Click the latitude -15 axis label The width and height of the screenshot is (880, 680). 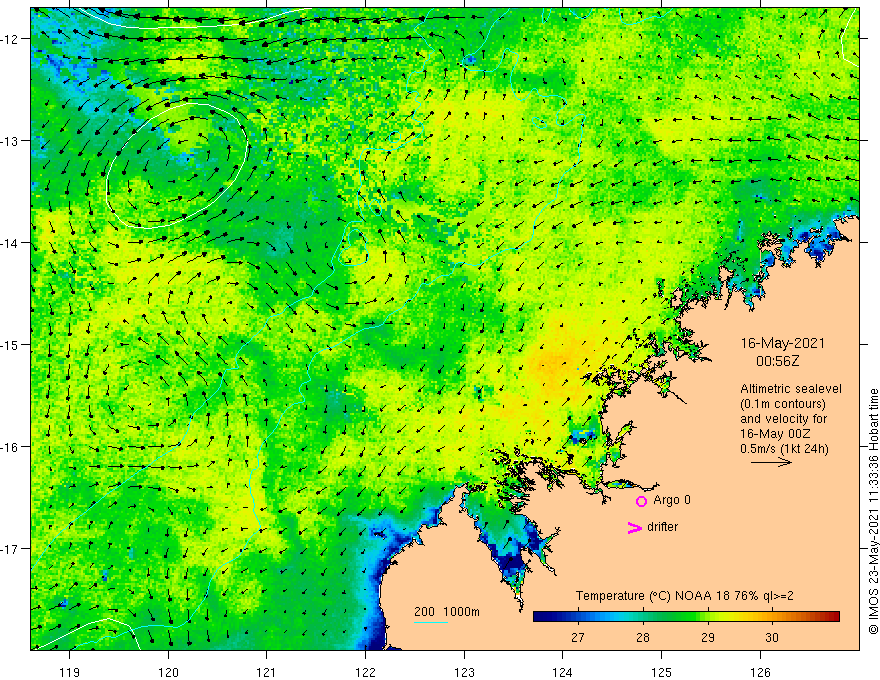pyautogui.click(x=10, y=344)
